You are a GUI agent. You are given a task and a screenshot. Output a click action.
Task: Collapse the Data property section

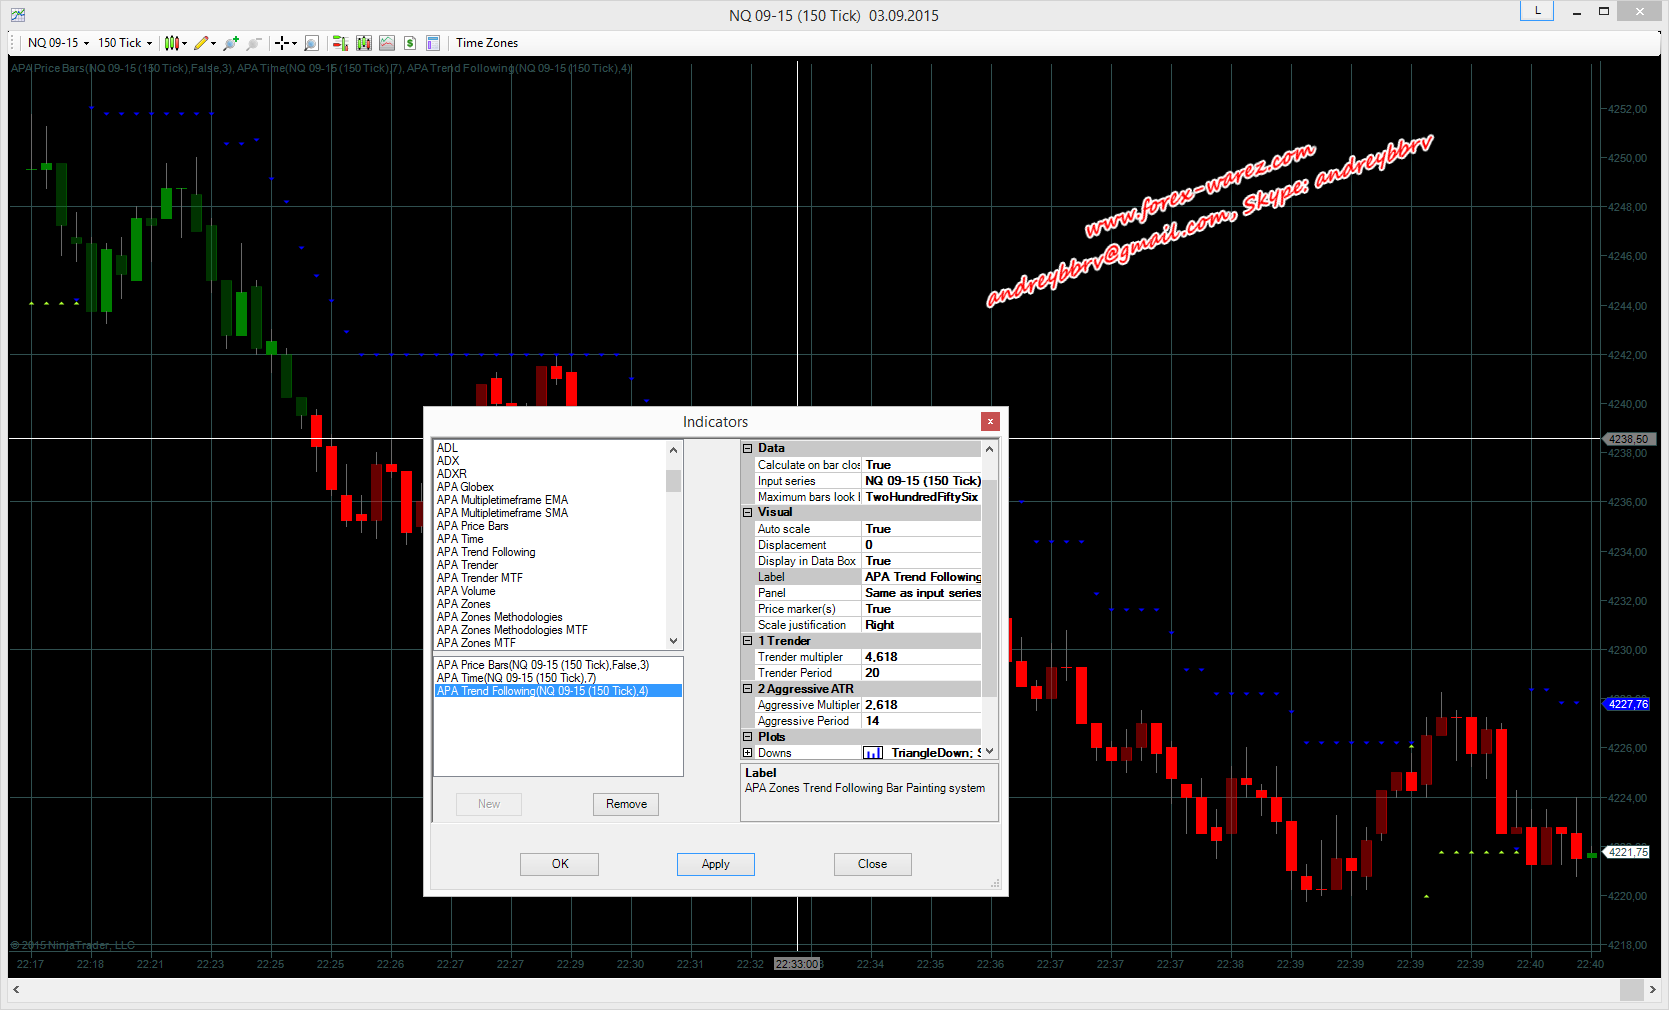click(x=747, y=449)
